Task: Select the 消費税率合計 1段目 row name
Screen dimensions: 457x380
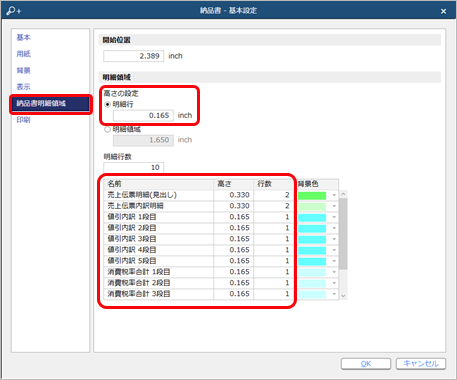Action: [x=139, y=272]
